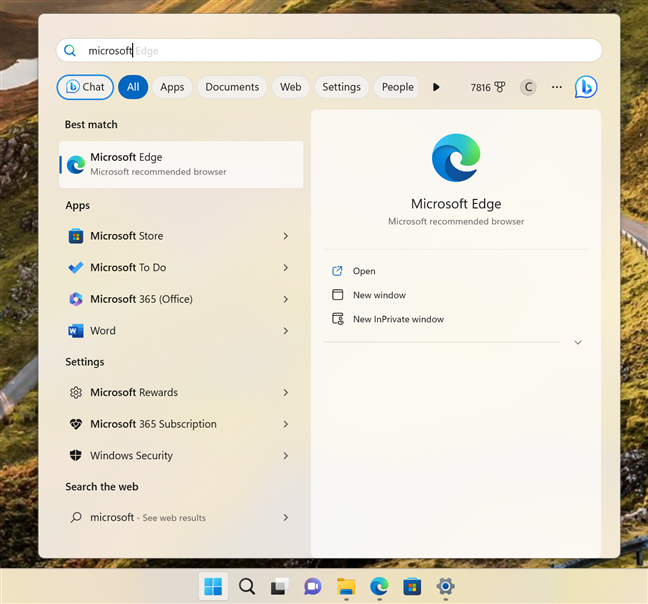
Task: Click the heart icon beside Microsoft 365 Subscription
Action: tap(76, 424)
